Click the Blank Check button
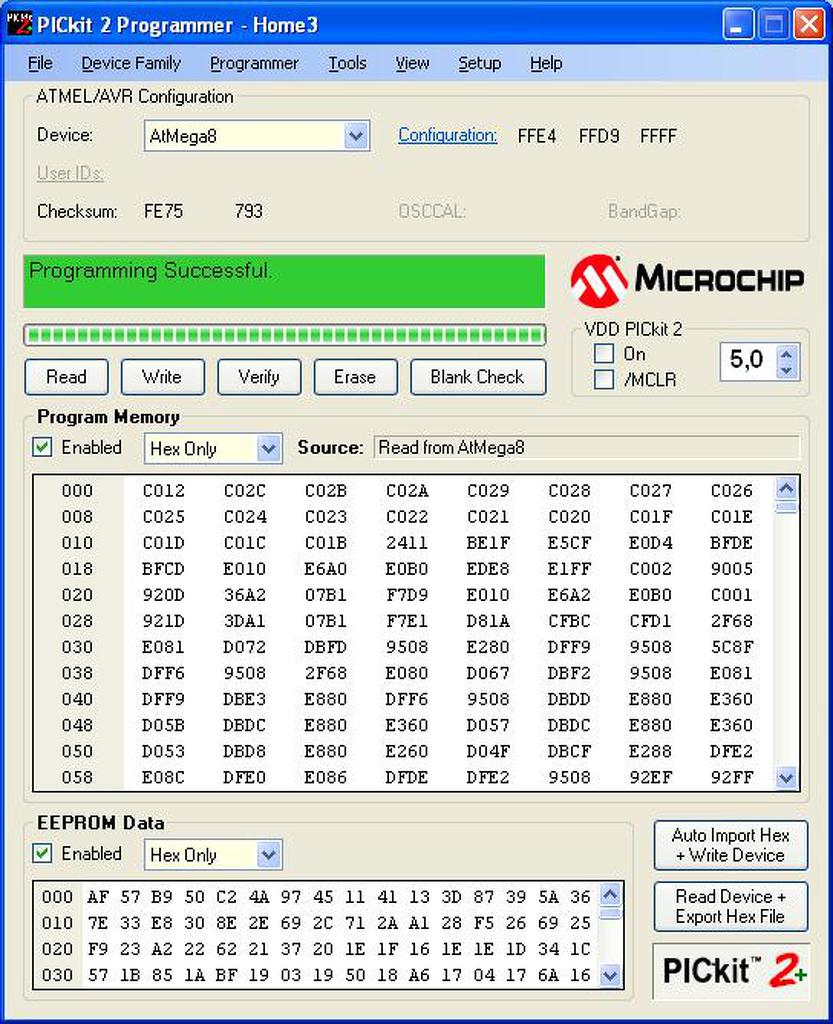The height and width of the screenshot is (1024, 833). coord(478,377)
